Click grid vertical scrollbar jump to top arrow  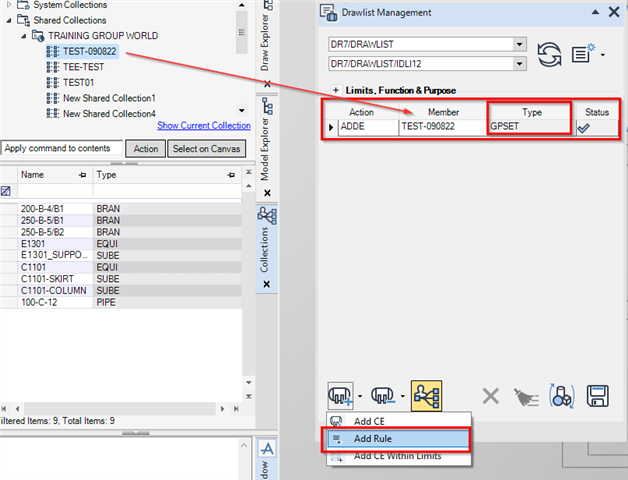pos(248,172)
